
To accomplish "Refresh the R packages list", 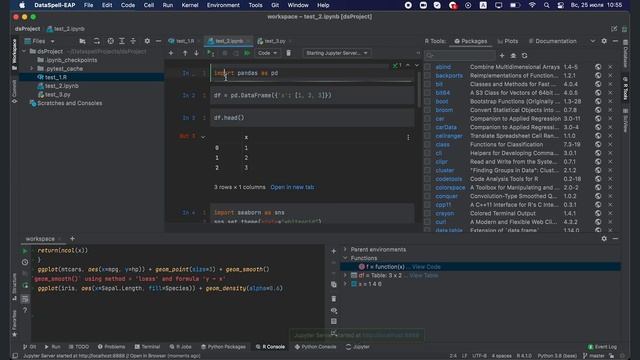I will point(524,56).
